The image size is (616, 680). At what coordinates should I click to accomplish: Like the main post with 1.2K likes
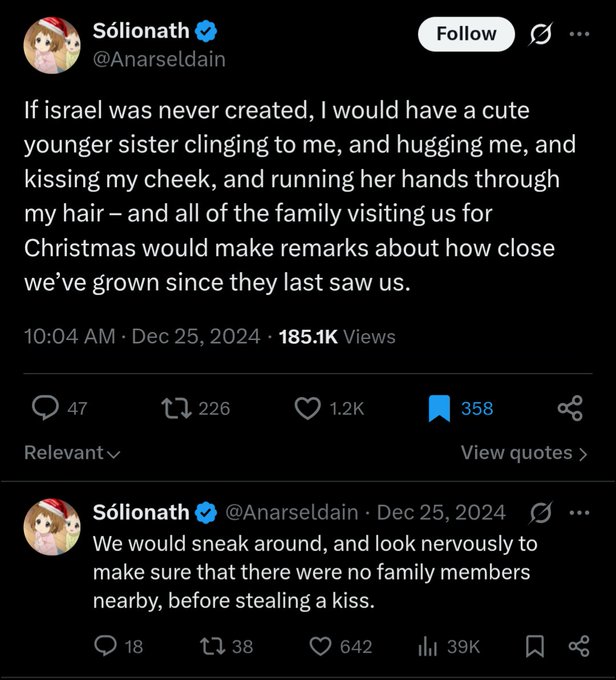308,408
